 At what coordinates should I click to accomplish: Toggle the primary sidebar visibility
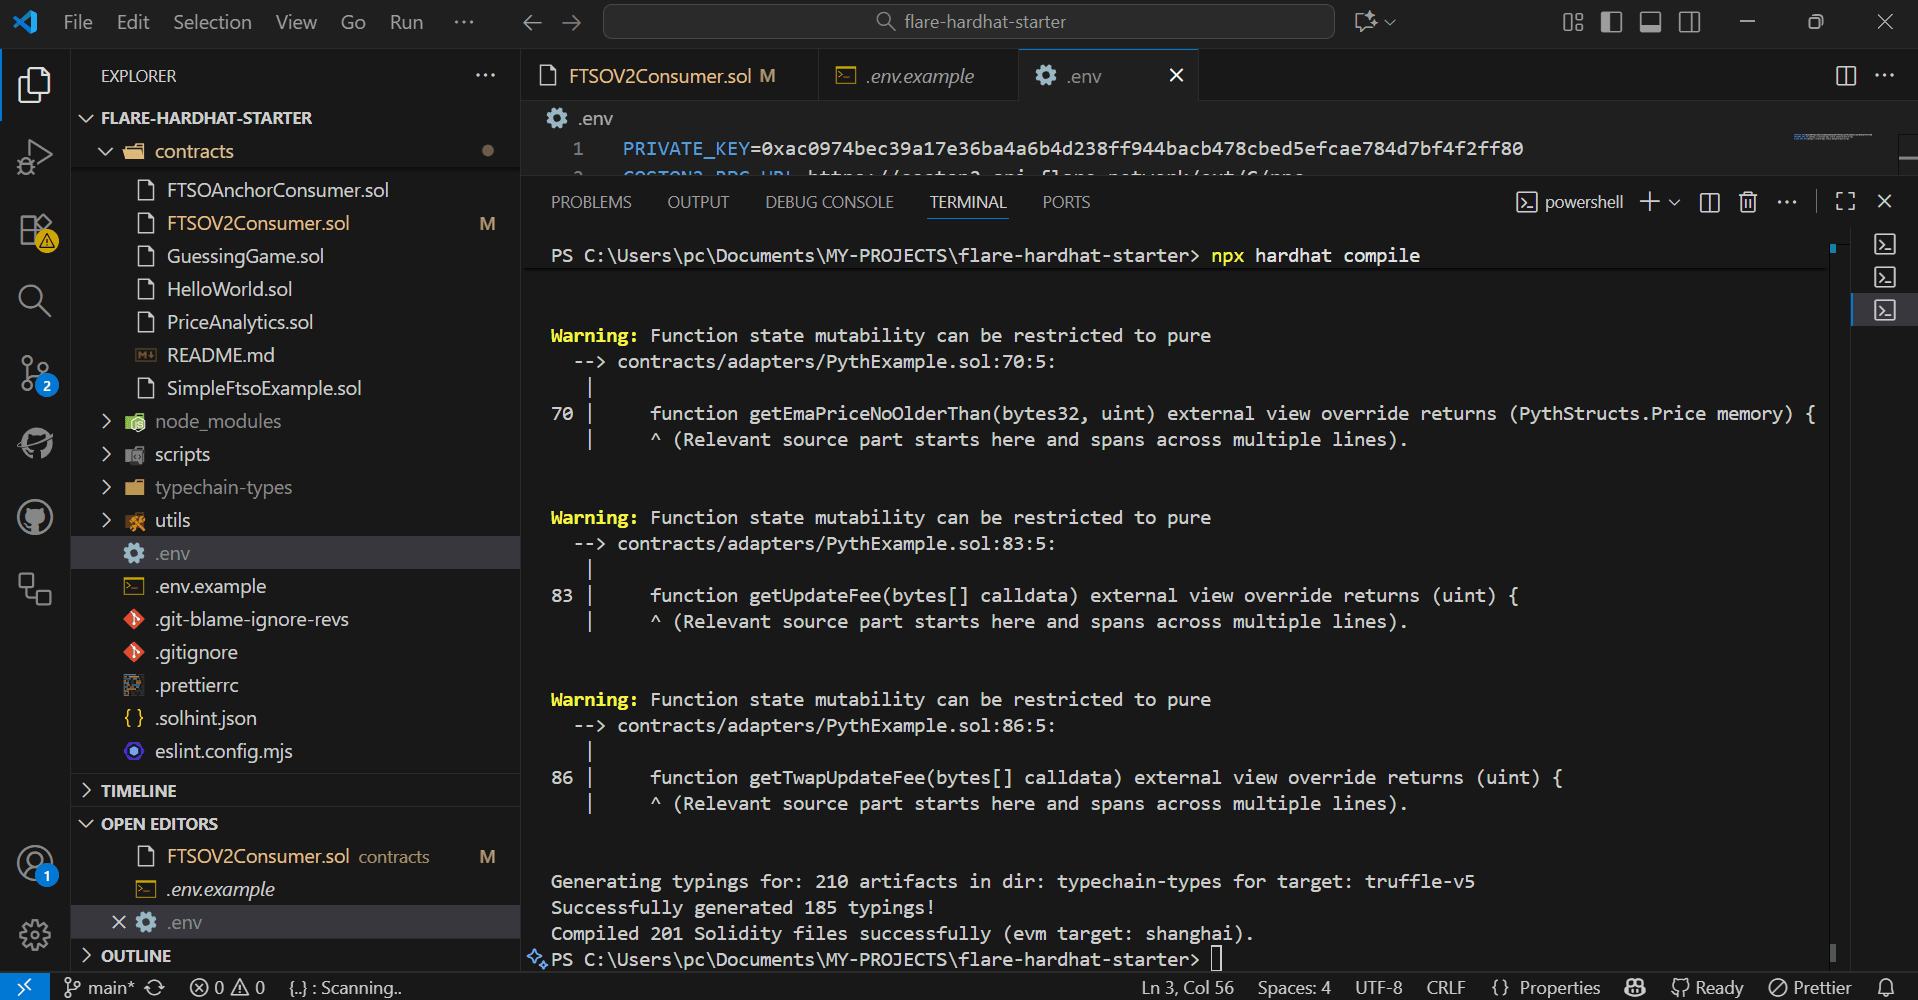(1610, 21)
